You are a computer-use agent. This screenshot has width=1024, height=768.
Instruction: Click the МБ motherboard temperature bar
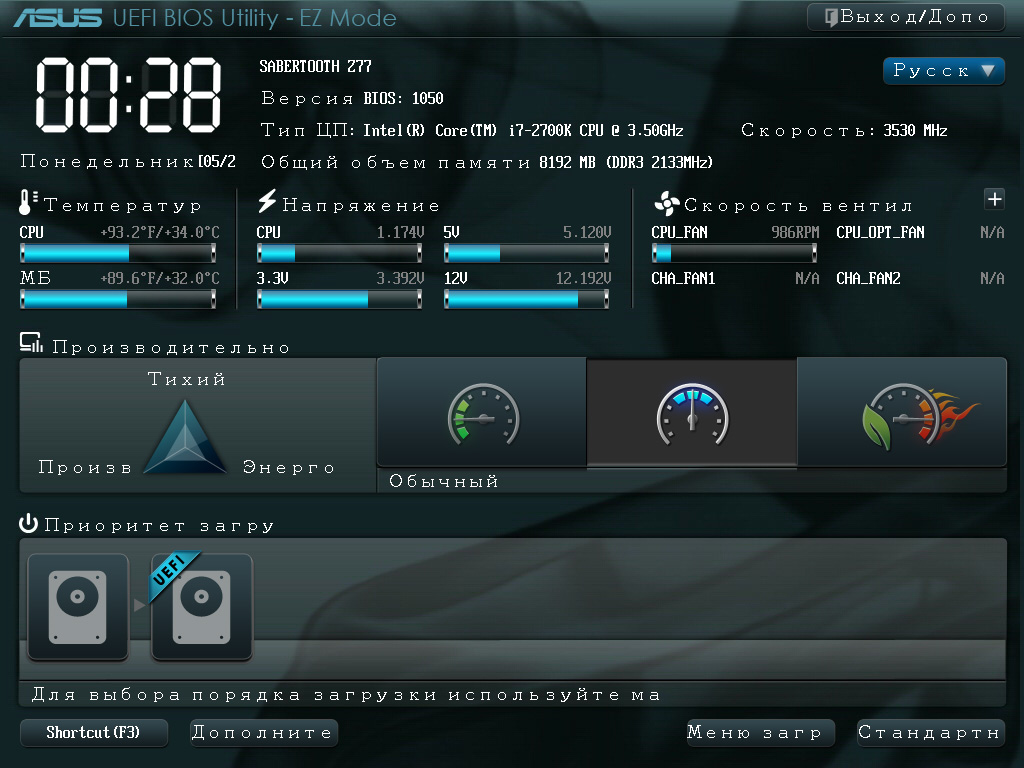tap(118, 299)
